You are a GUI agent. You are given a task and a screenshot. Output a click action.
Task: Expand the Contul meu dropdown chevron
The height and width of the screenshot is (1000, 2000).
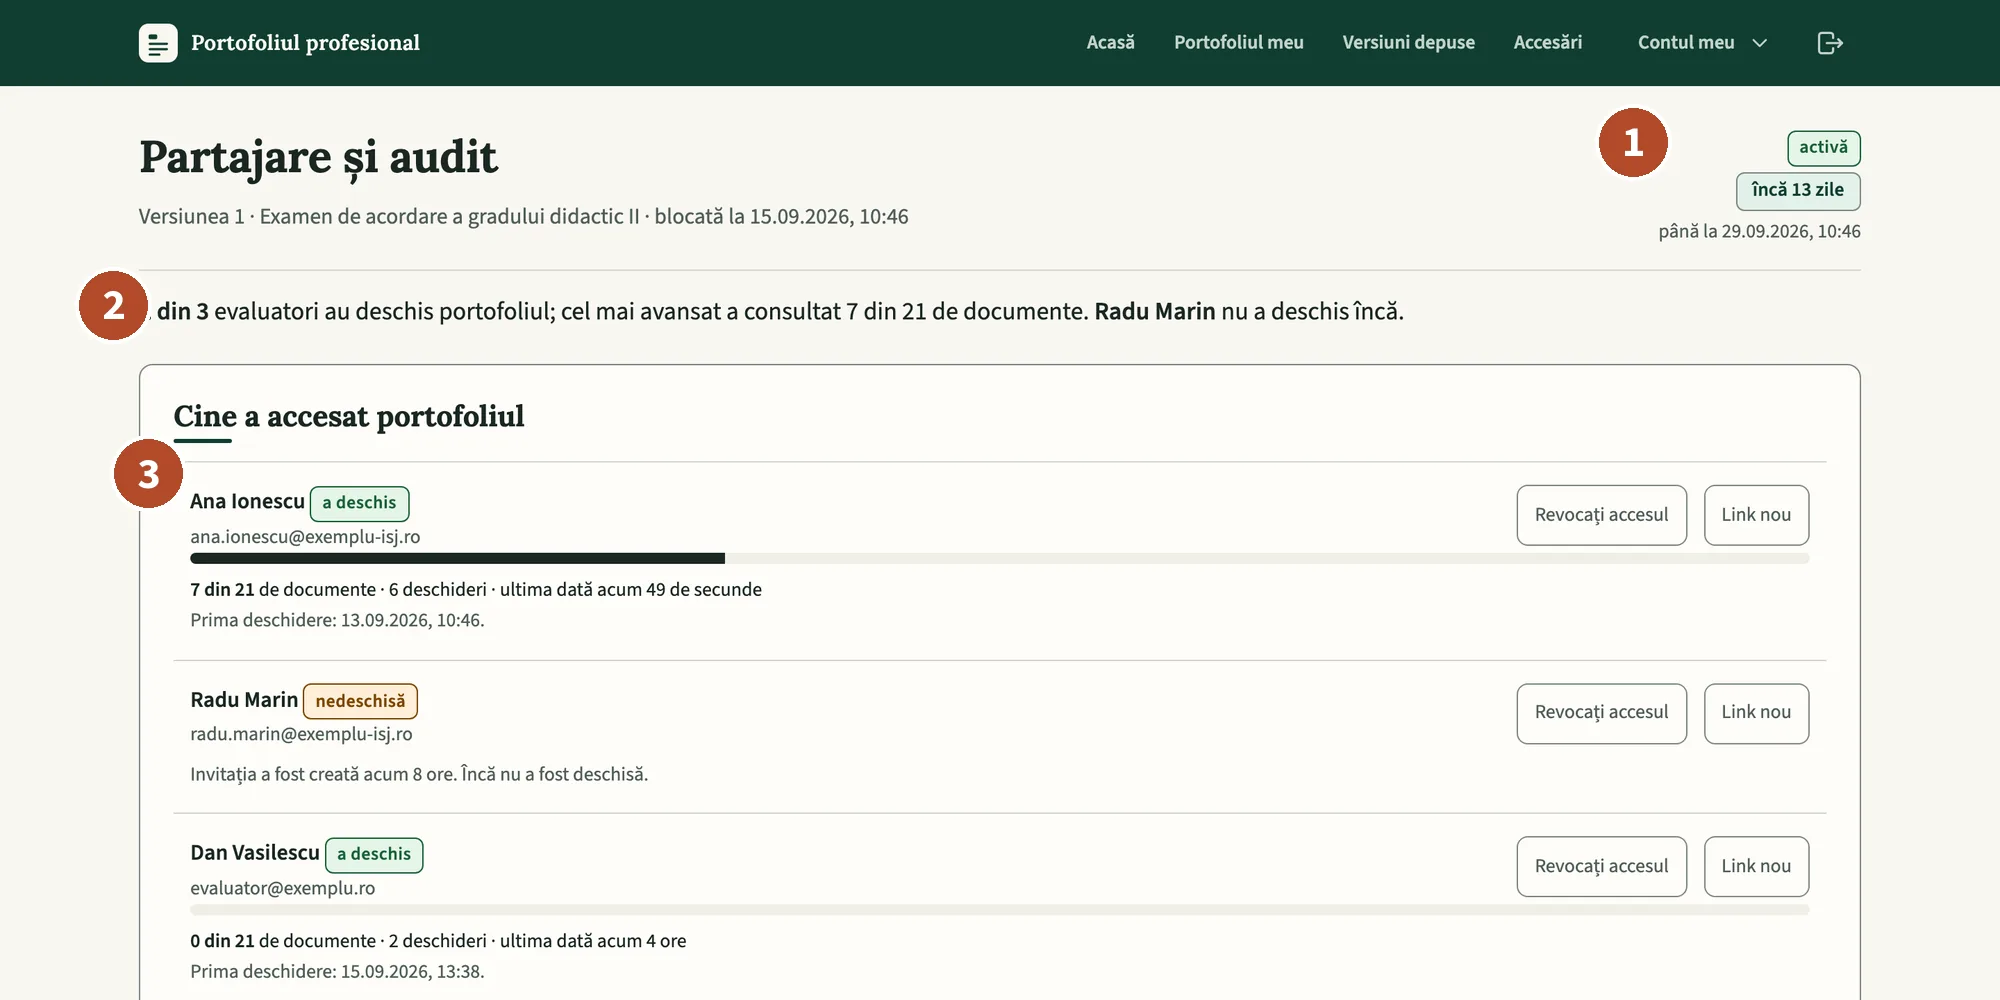pos(1760,43)
